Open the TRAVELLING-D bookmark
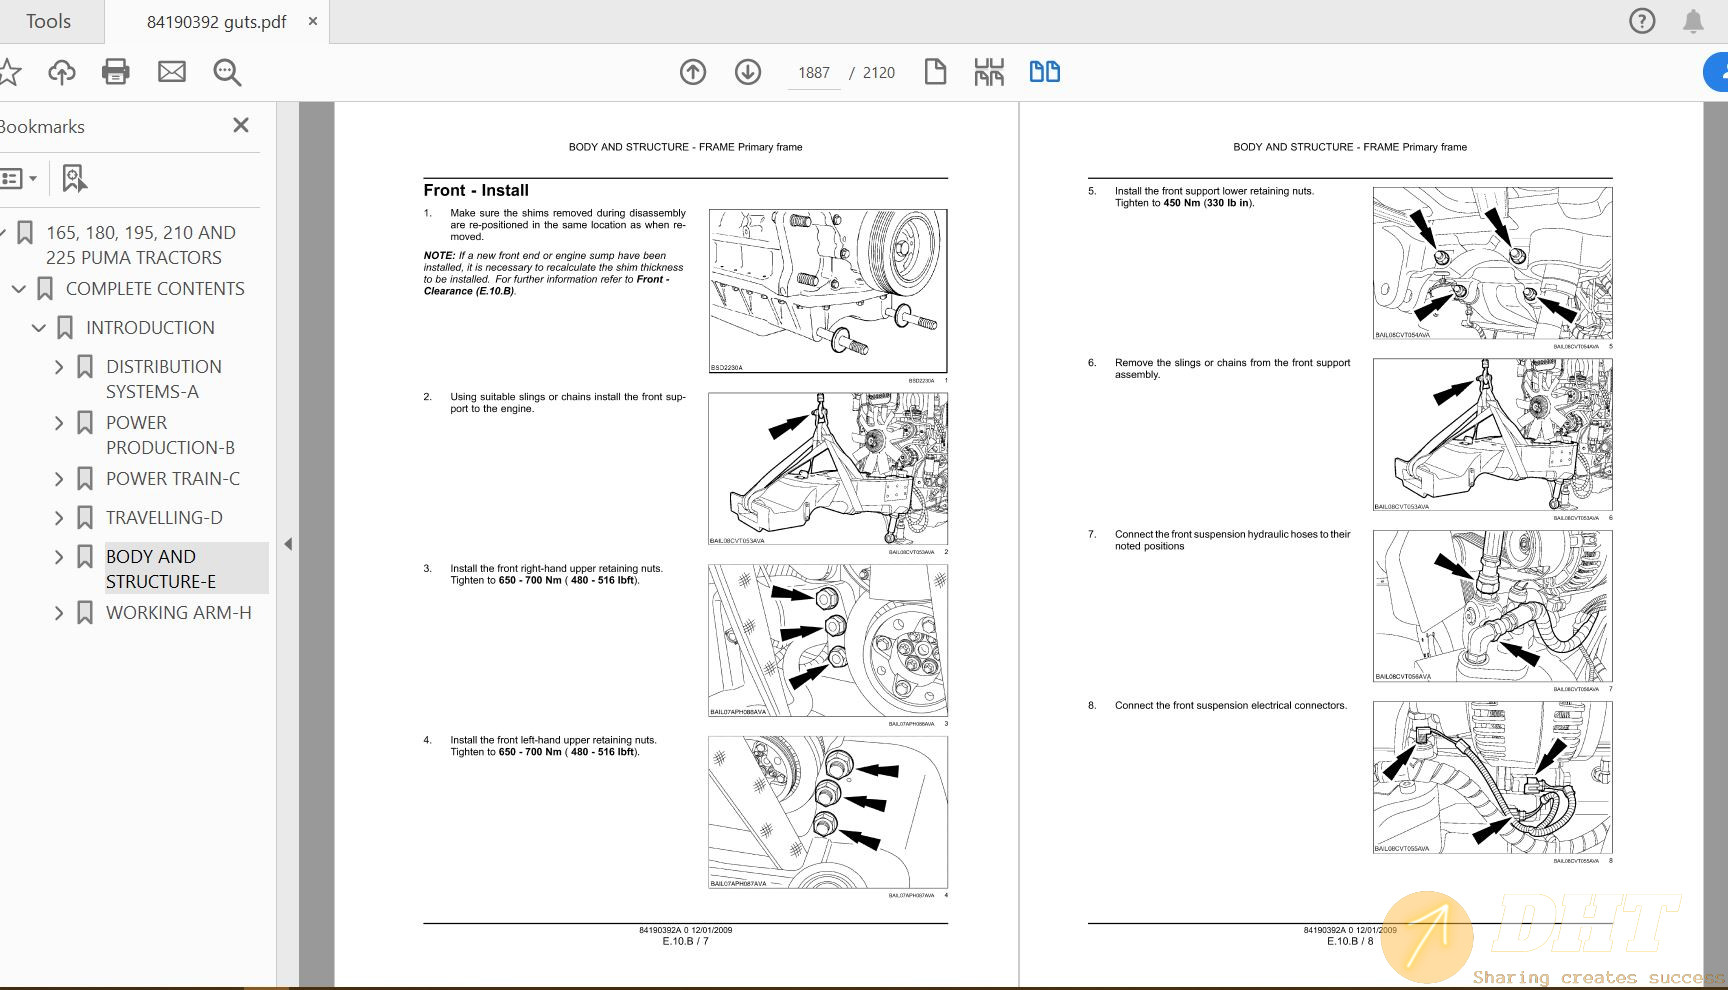 click(x=164, y=518)
